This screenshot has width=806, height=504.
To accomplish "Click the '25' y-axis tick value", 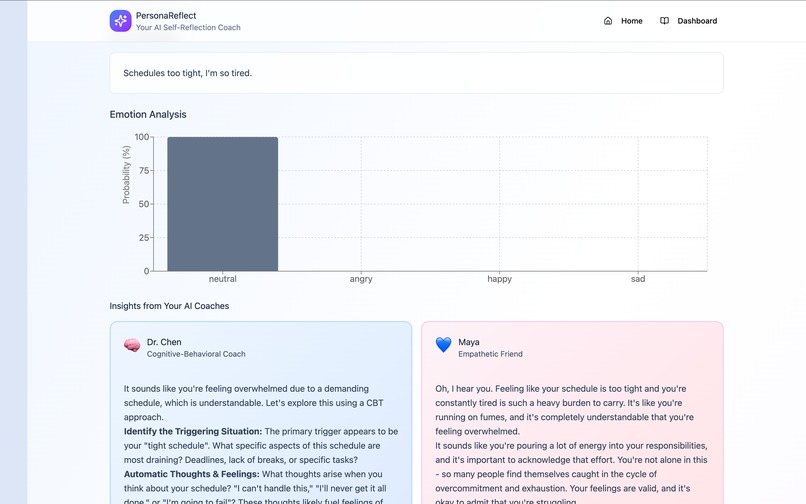I will (144, 238).
